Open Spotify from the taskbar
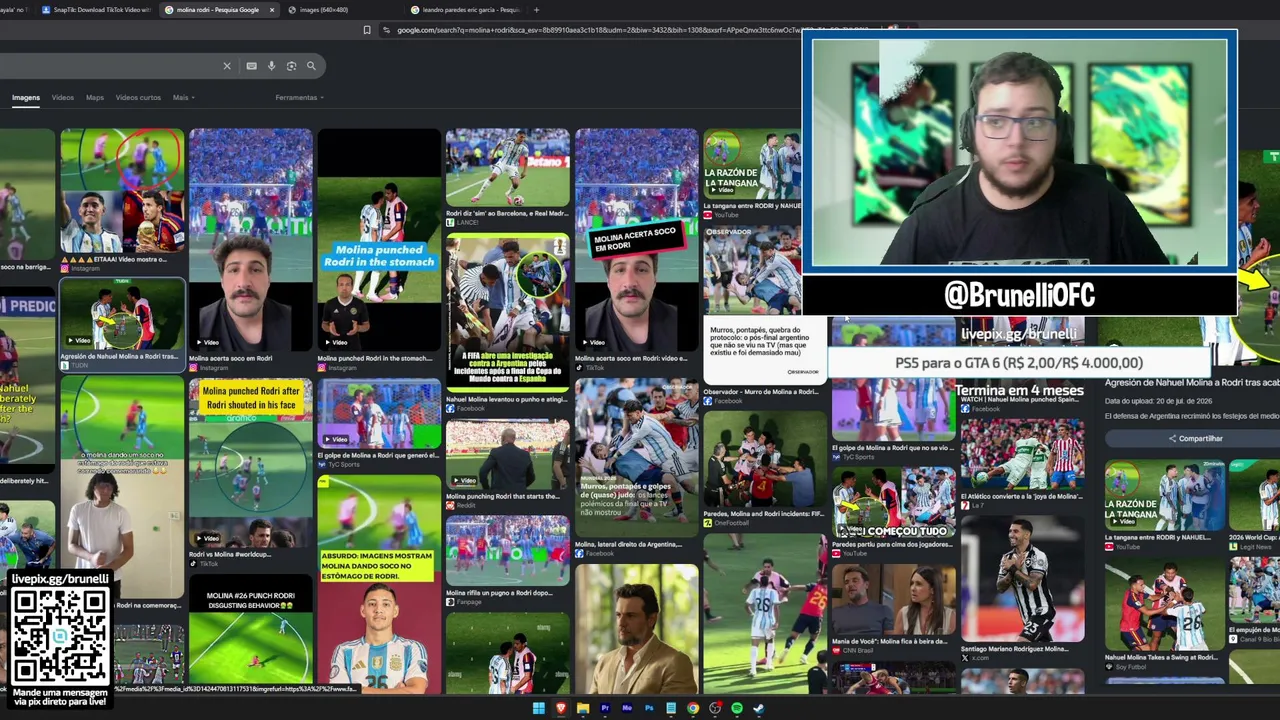 pos(737,708)
